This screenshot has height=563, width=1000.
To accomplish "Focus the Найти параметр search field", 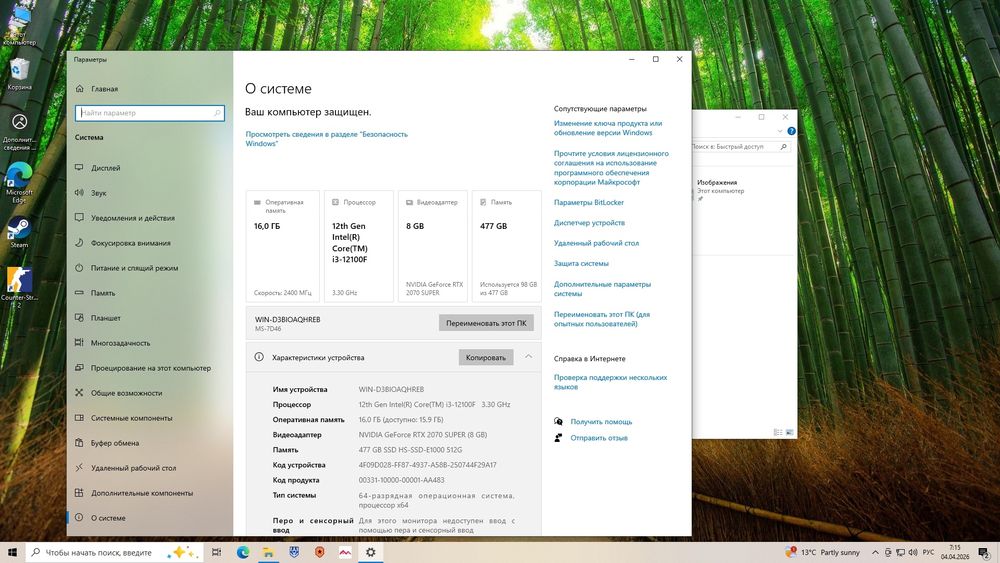I will pos(150,113).
